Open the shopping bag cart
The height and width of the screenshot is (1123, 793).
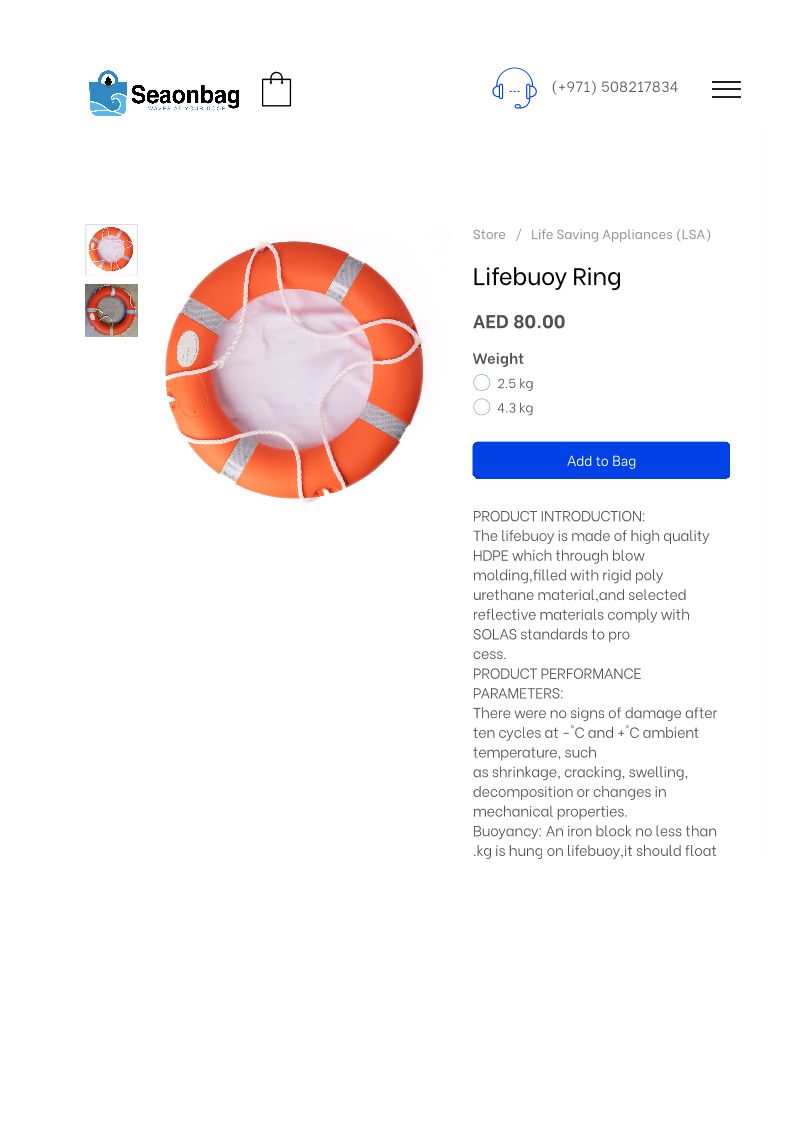276,90
